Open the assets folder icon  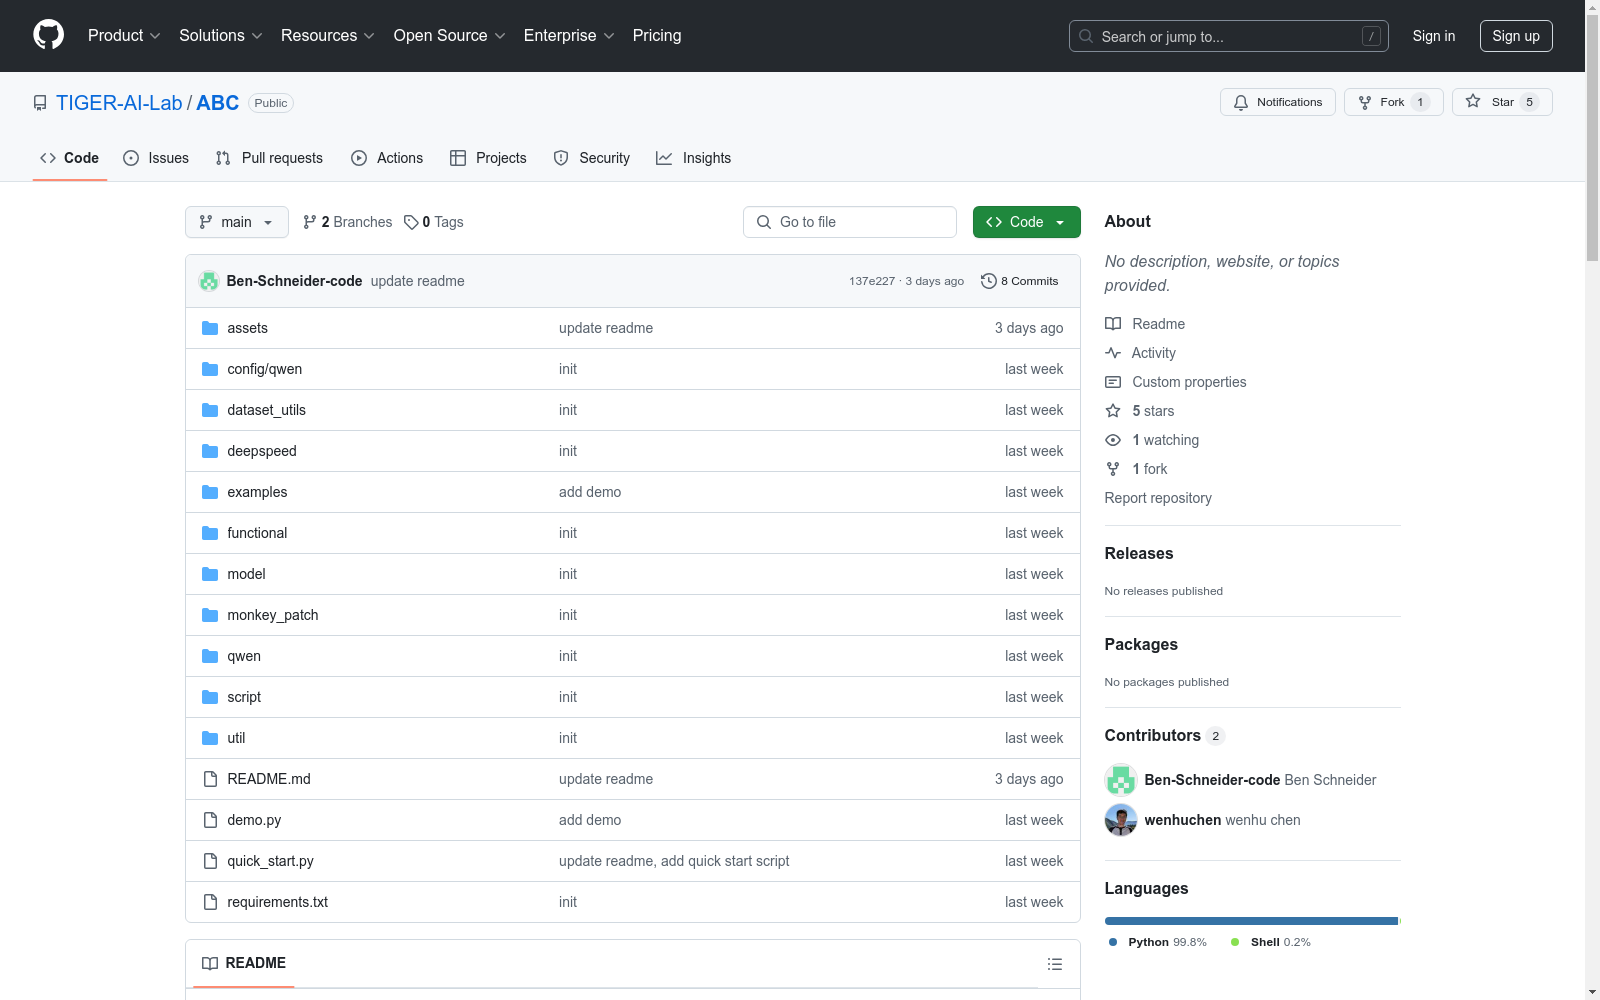click(210, 328)
